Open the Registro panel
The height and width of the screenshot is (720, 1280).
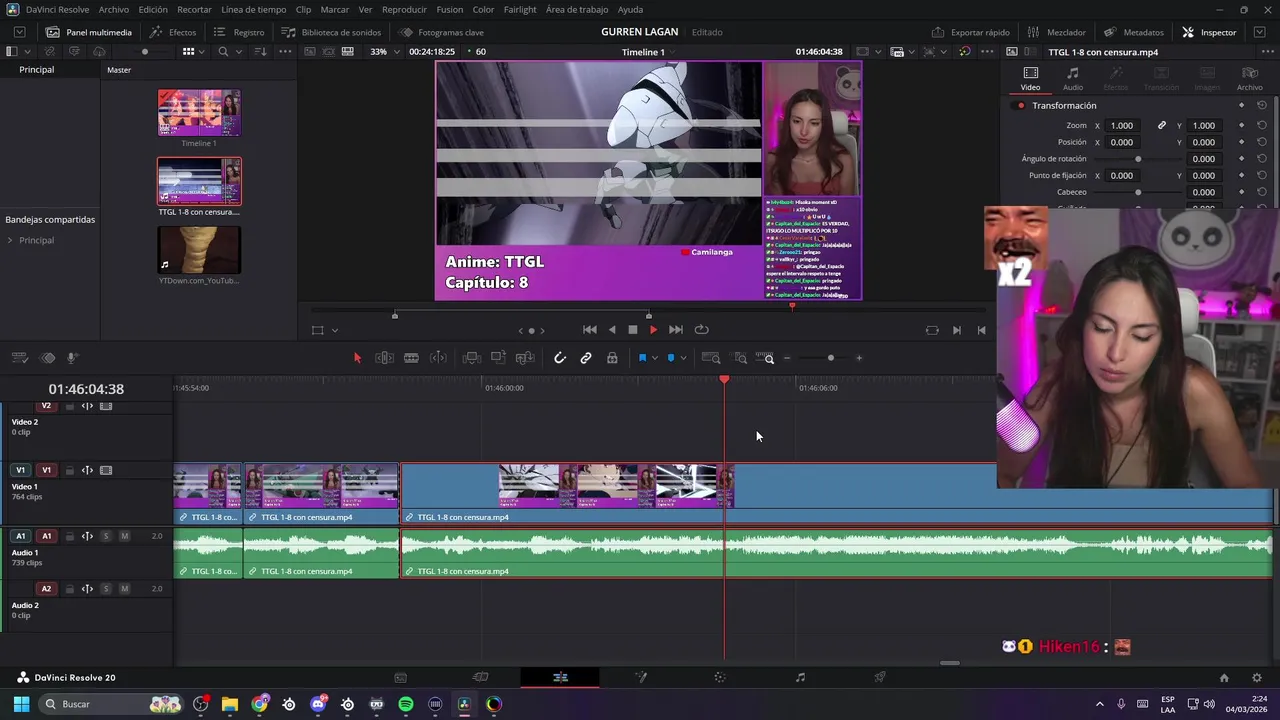coord(239,32)
